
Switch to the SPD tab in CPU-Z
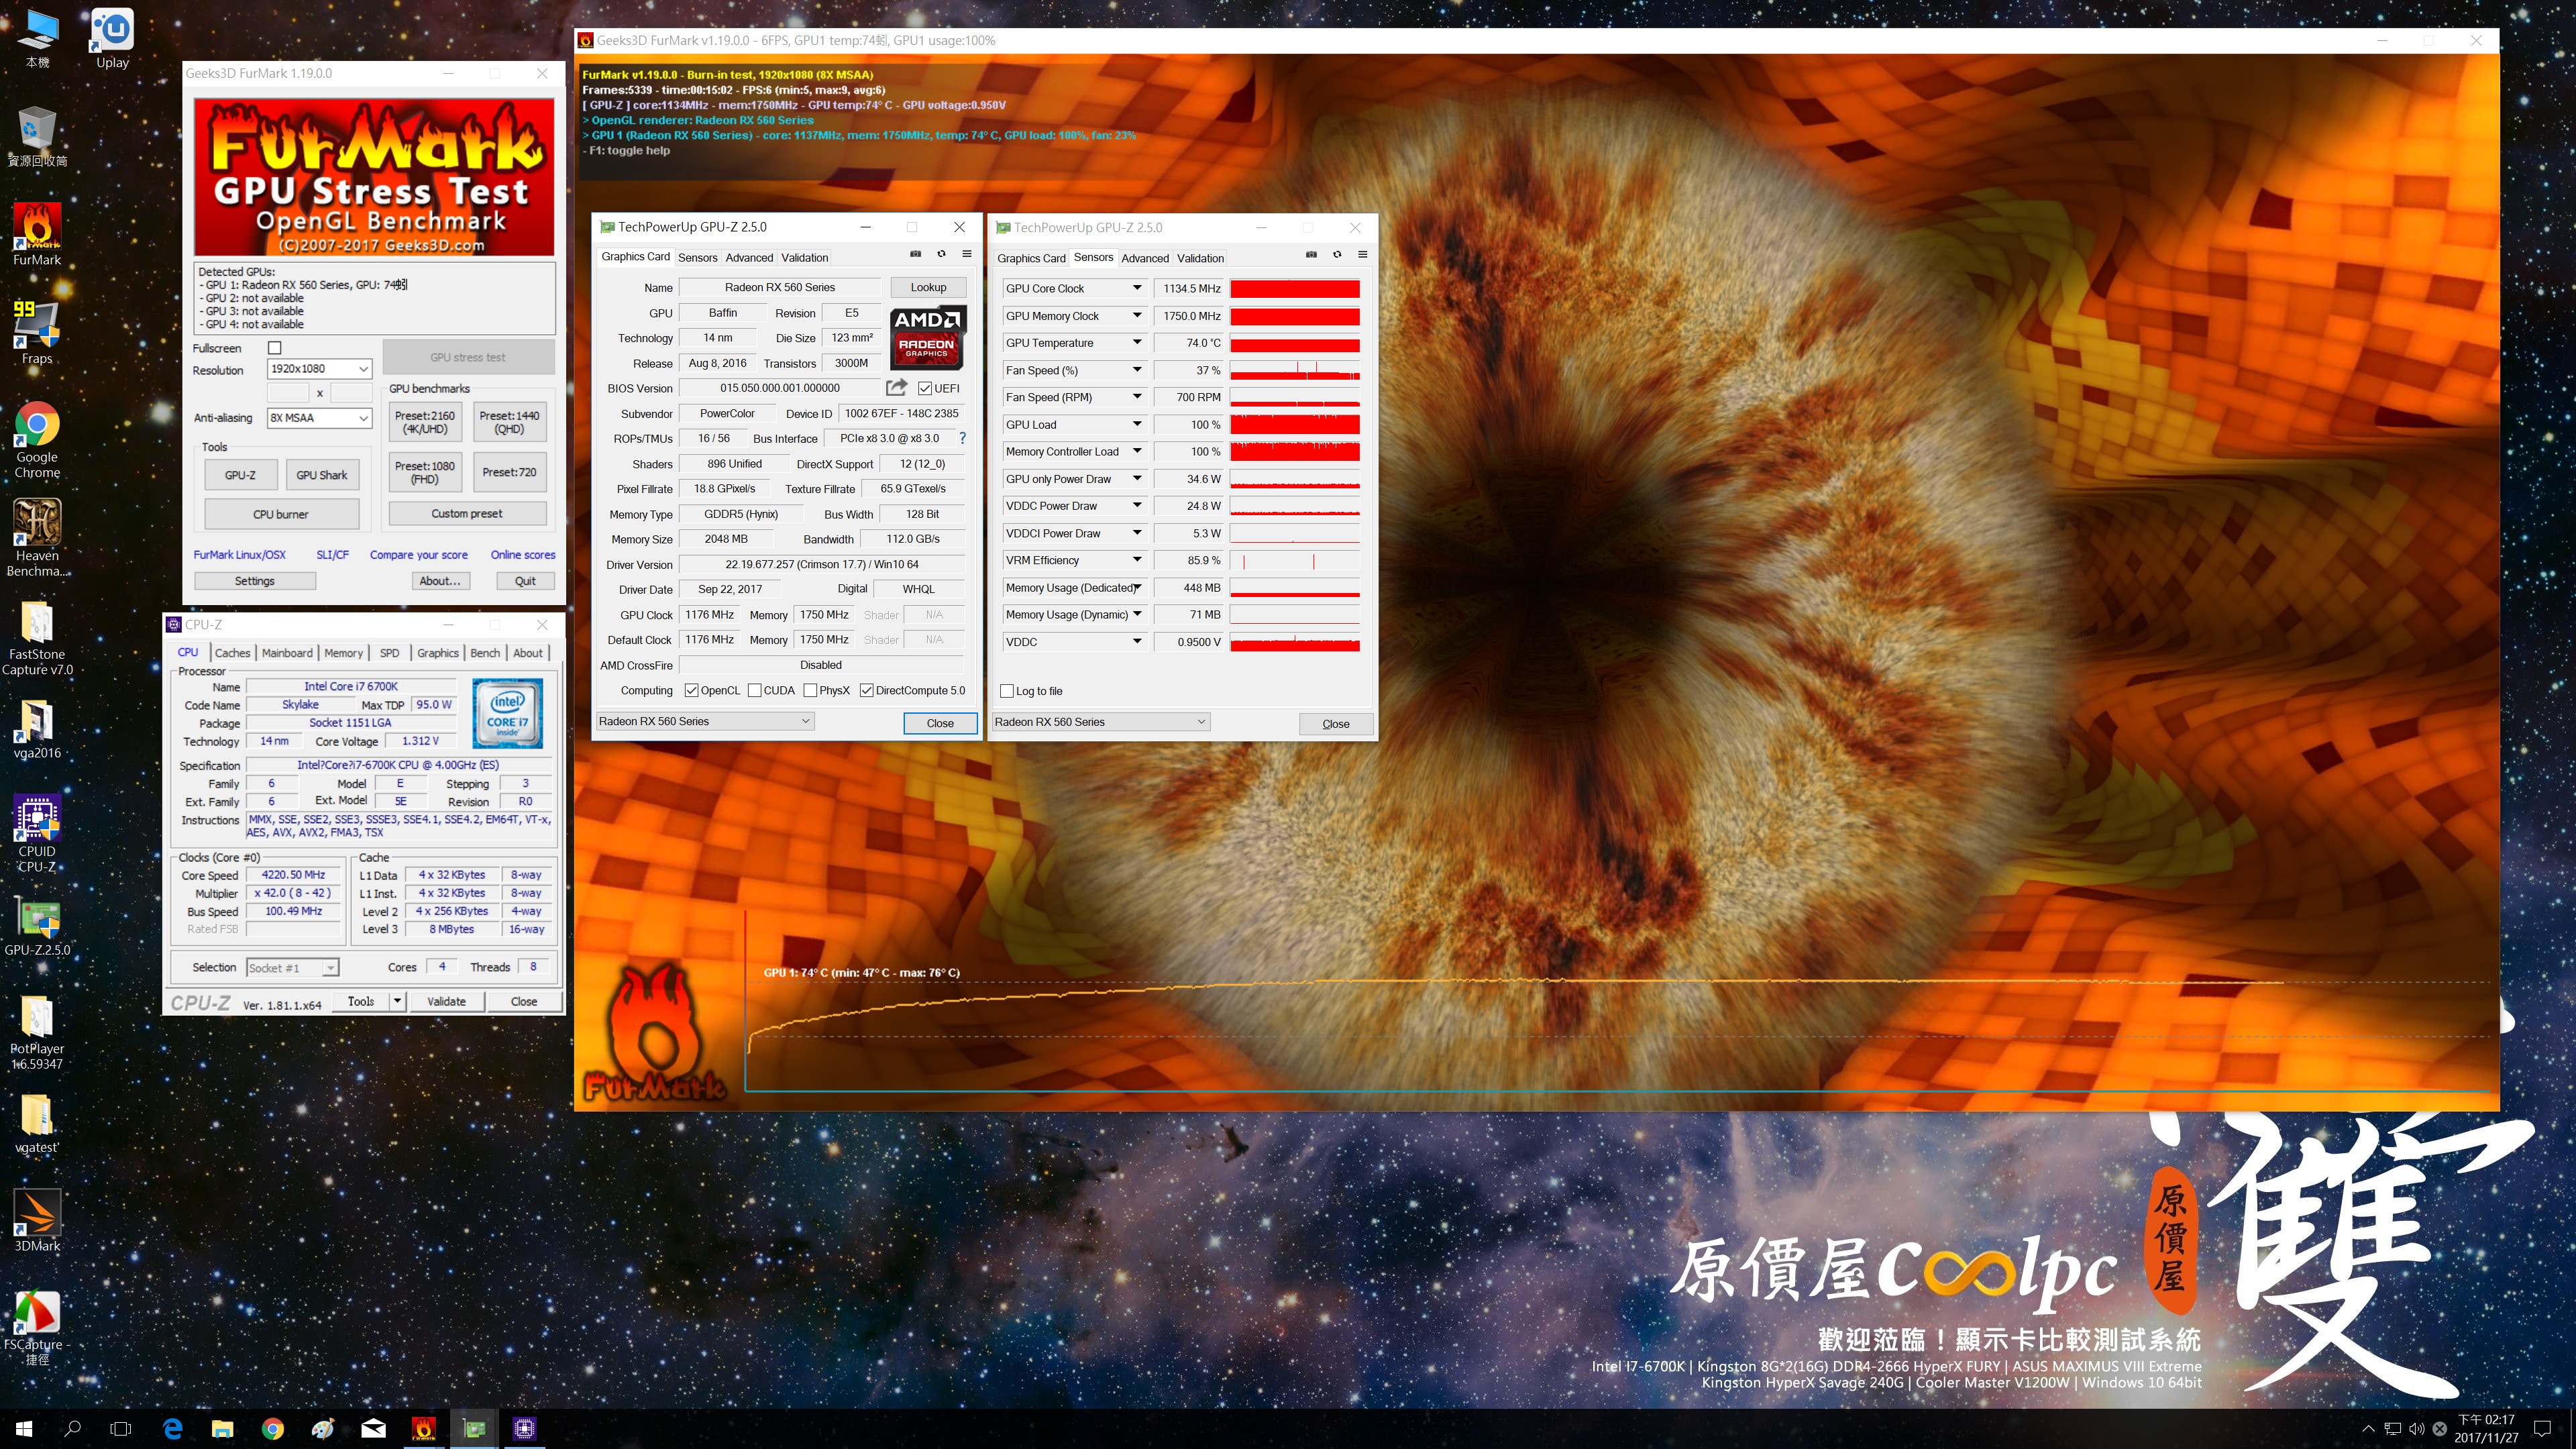[389, 653]
